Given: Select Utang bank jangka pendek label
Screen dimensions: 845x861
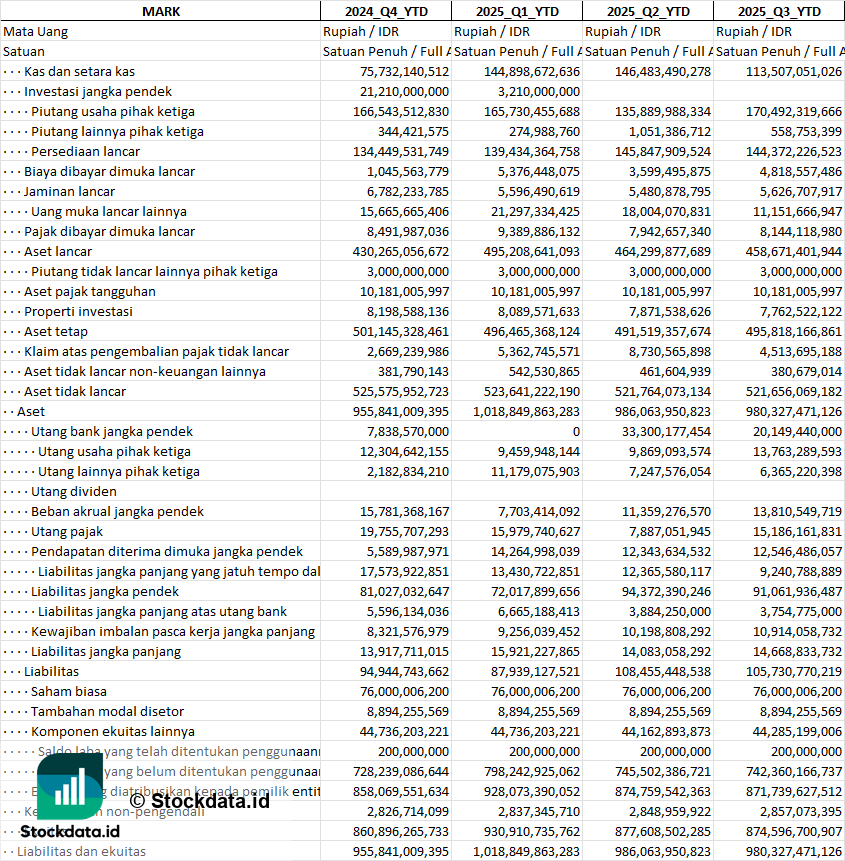Looking at the screenshot, I should (111, 432).
